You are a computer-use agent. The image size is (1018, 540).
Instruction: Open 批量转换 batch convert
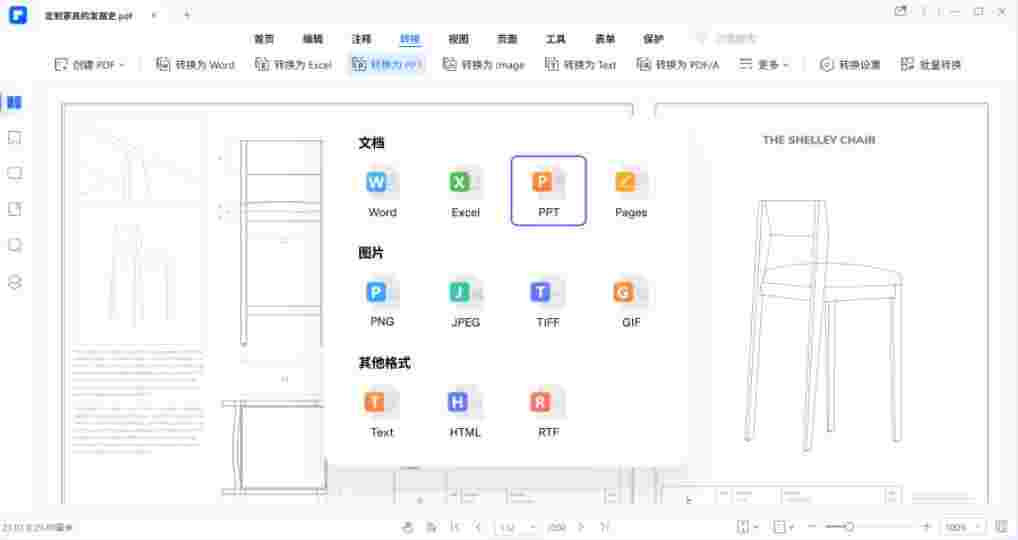click(931, 64)
